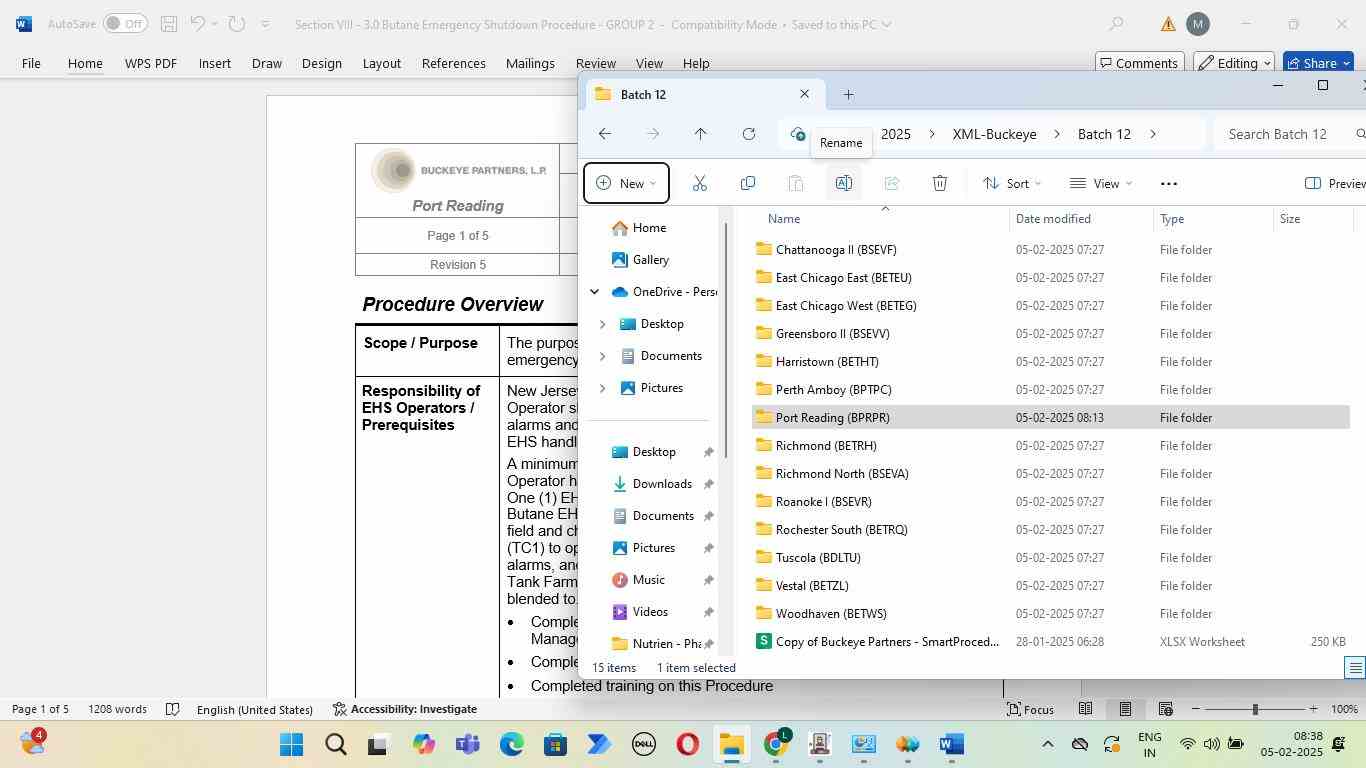Viewport: 1366px width, 768px height.
Task: Click the warning alert icon in Word
Action: click(1168, 24)
